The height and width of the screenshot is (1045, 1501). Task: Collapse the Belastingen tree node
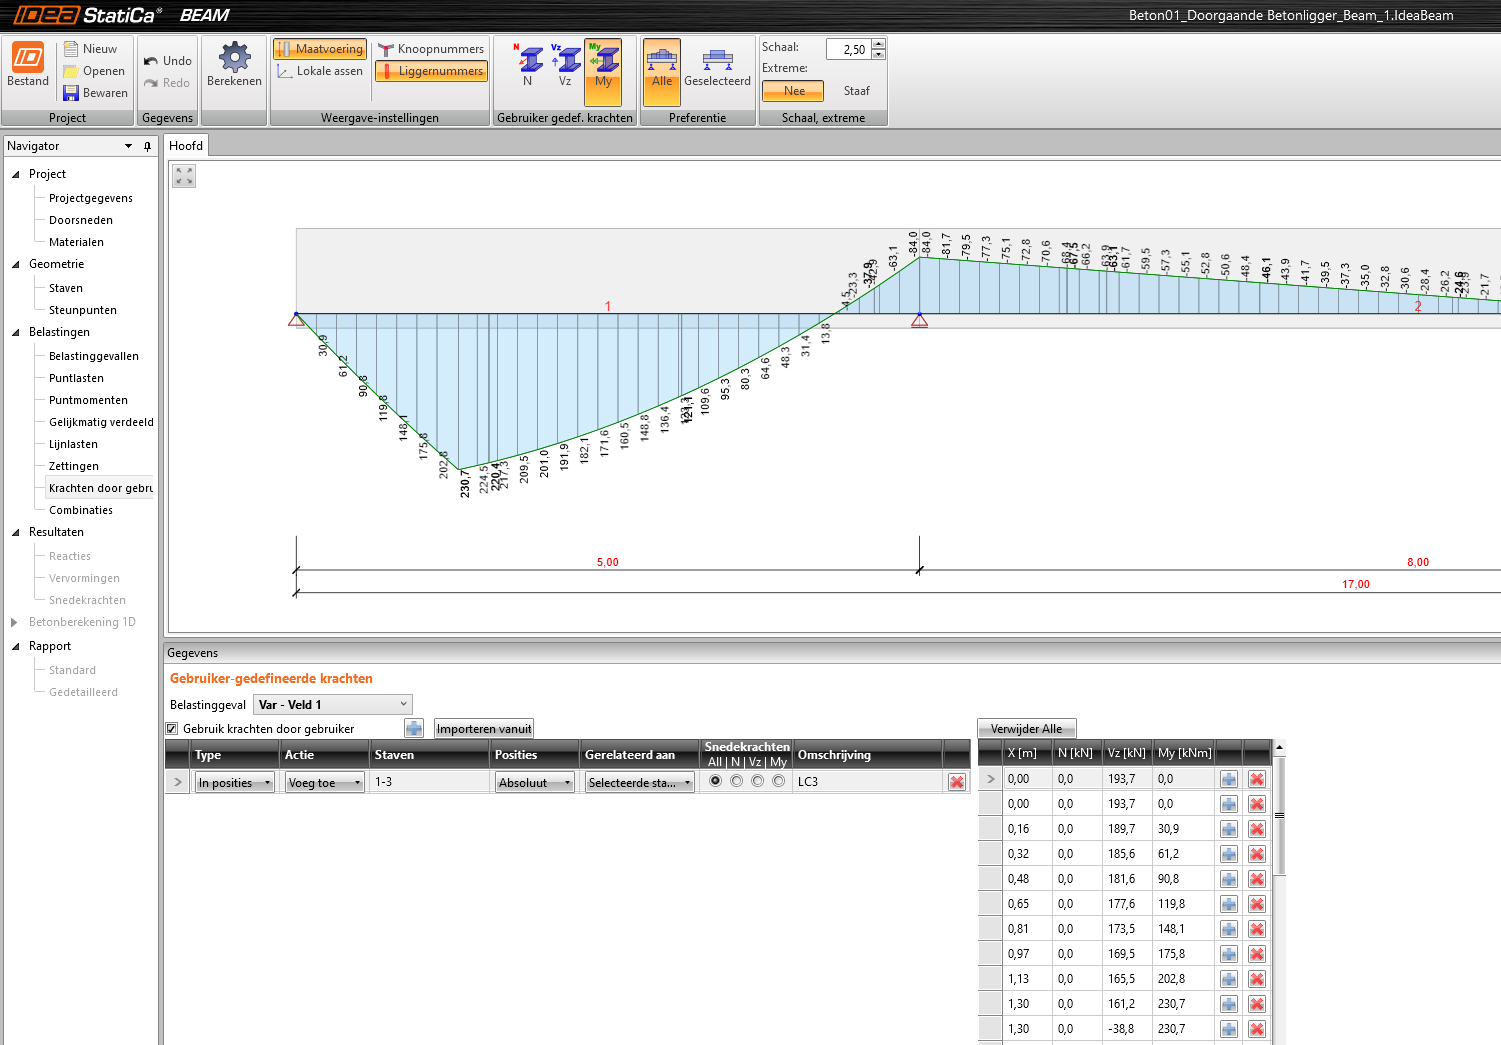(x=16, y=333)
